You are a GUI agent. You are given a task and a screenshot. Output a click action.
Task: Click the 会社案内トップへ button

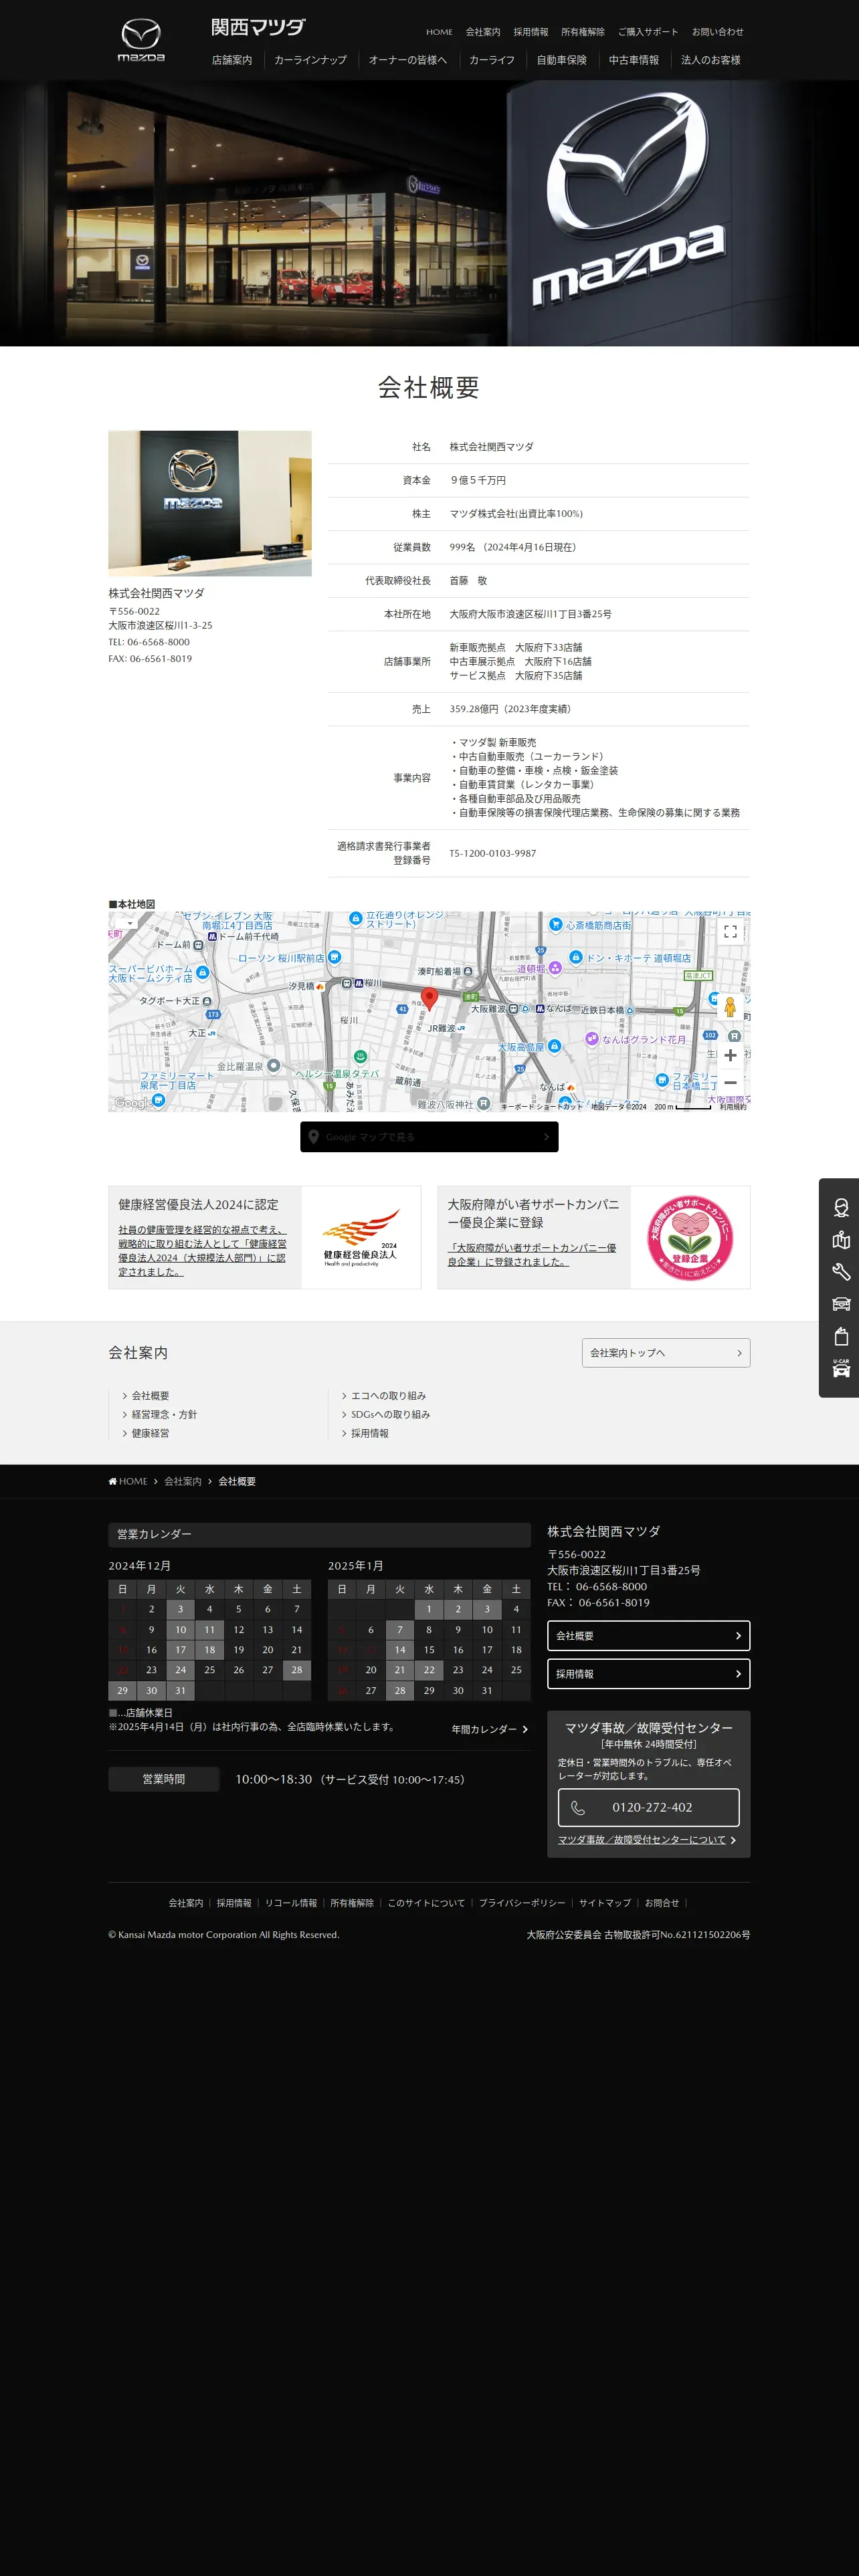[x=666, y=1352]
